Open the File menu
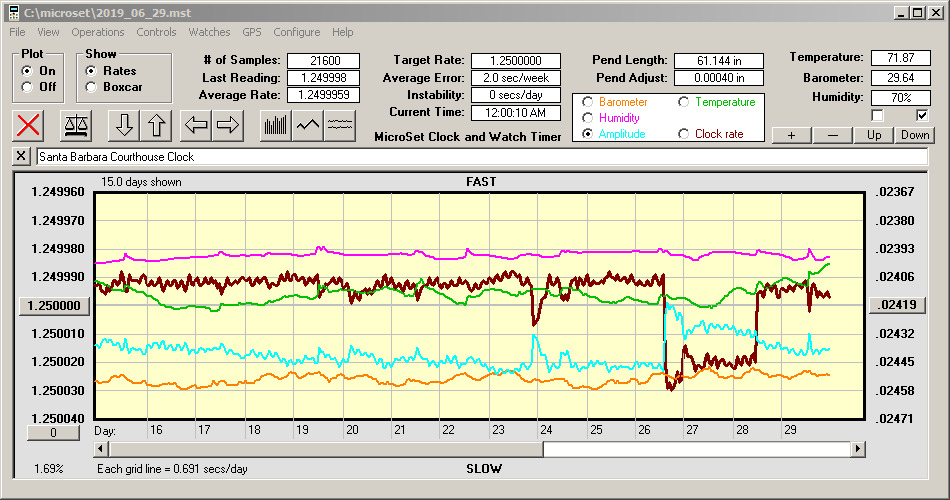950x500 pixels. coord(17,32)
